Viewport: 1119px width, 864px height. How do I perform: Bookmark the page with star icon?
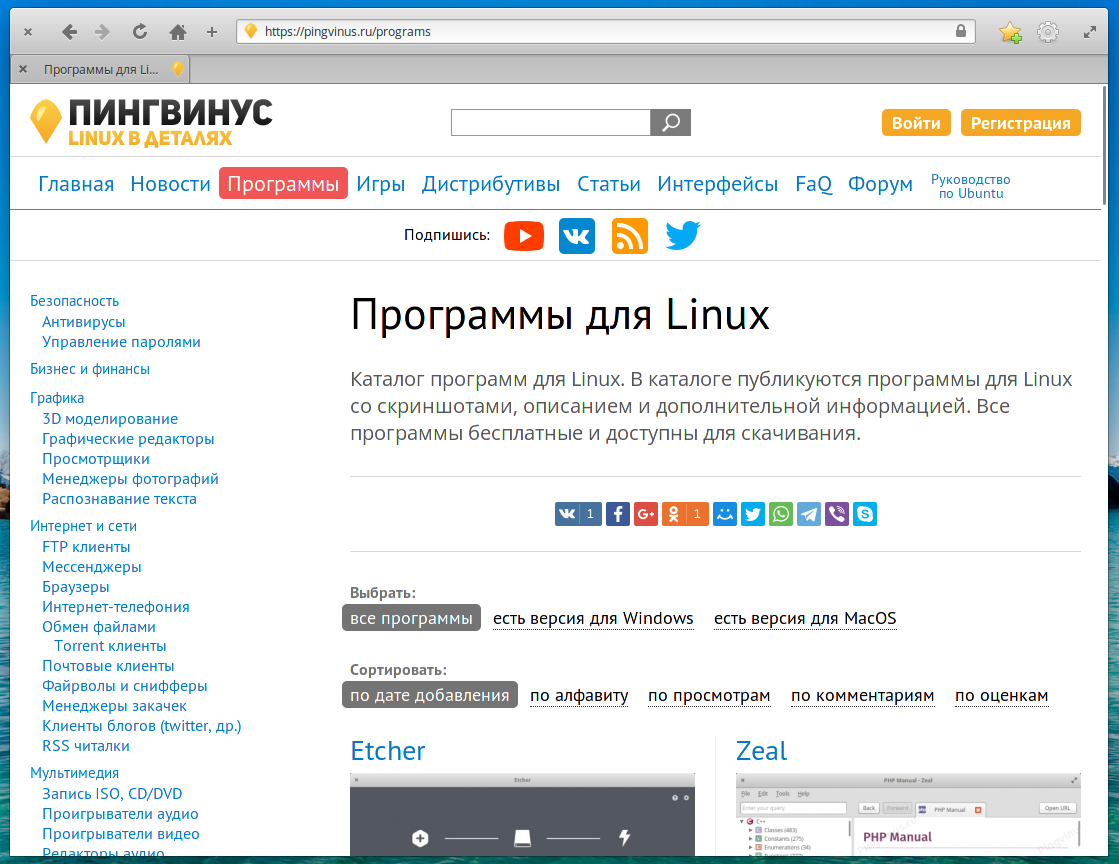1010,32
